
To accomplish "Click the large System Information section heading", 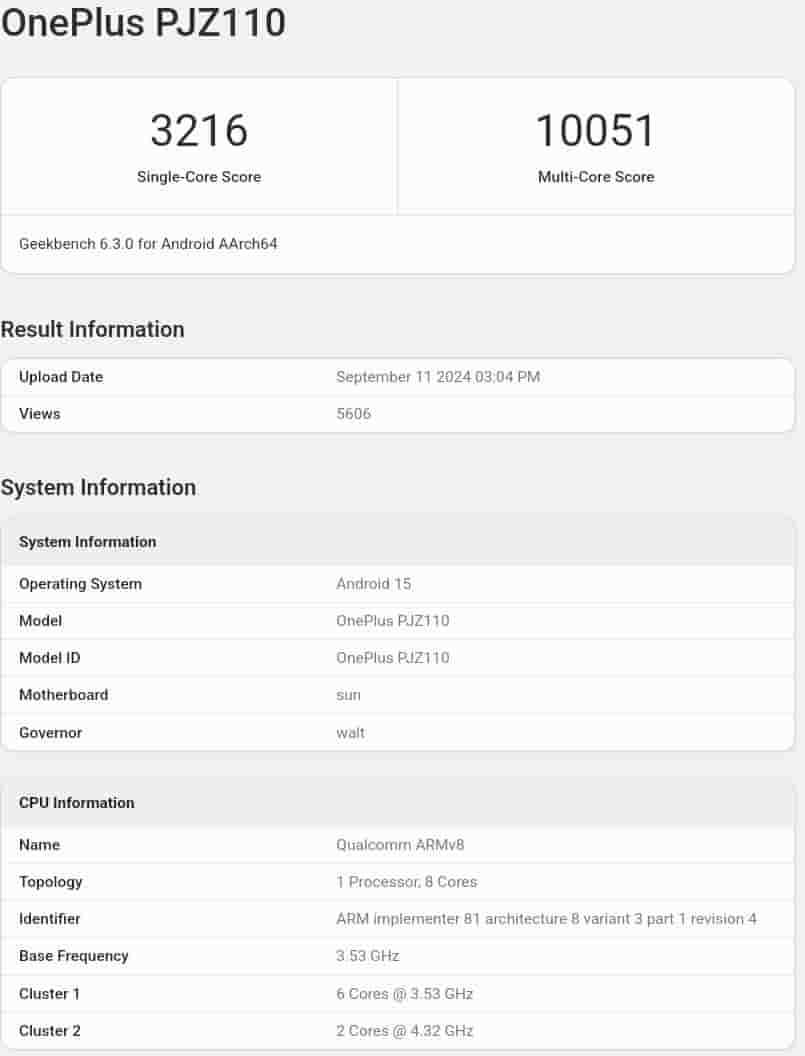I will click(98, 487).
